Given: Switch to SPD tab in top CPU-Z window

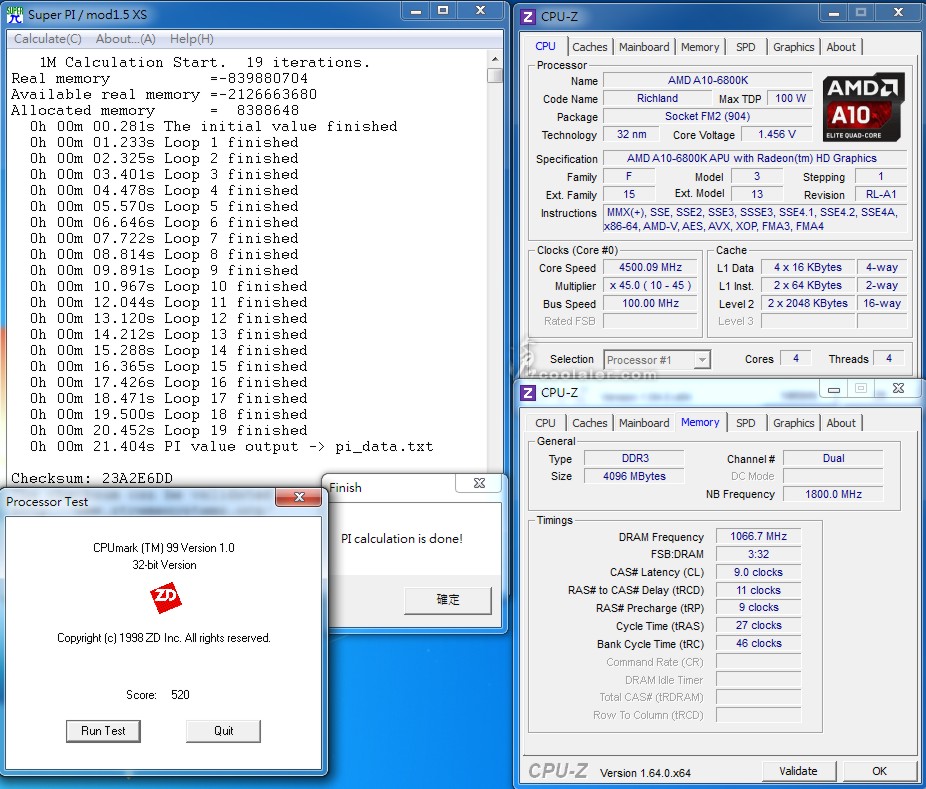Looking at the screenshot, I should pos(745,47).
